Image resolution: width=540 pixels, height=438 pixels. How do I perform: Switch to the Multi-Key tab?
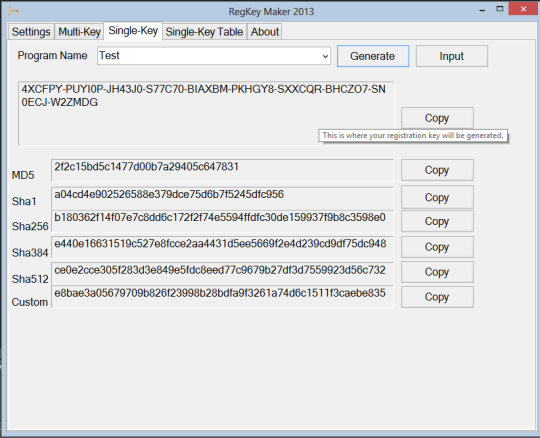point(79,32)
